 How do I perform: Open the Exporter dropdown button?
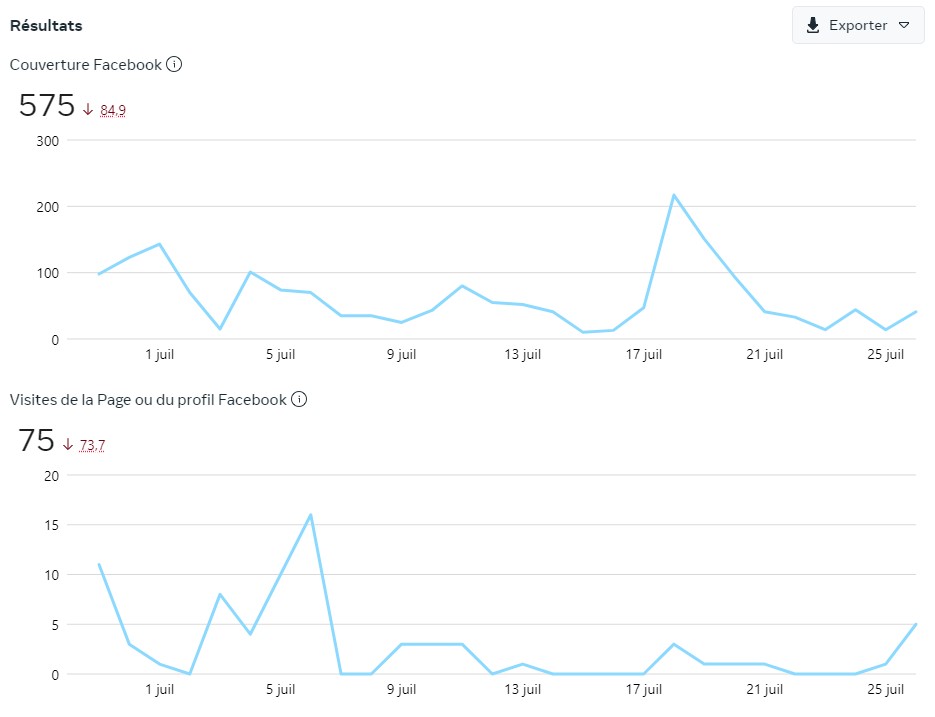[857, 26]
